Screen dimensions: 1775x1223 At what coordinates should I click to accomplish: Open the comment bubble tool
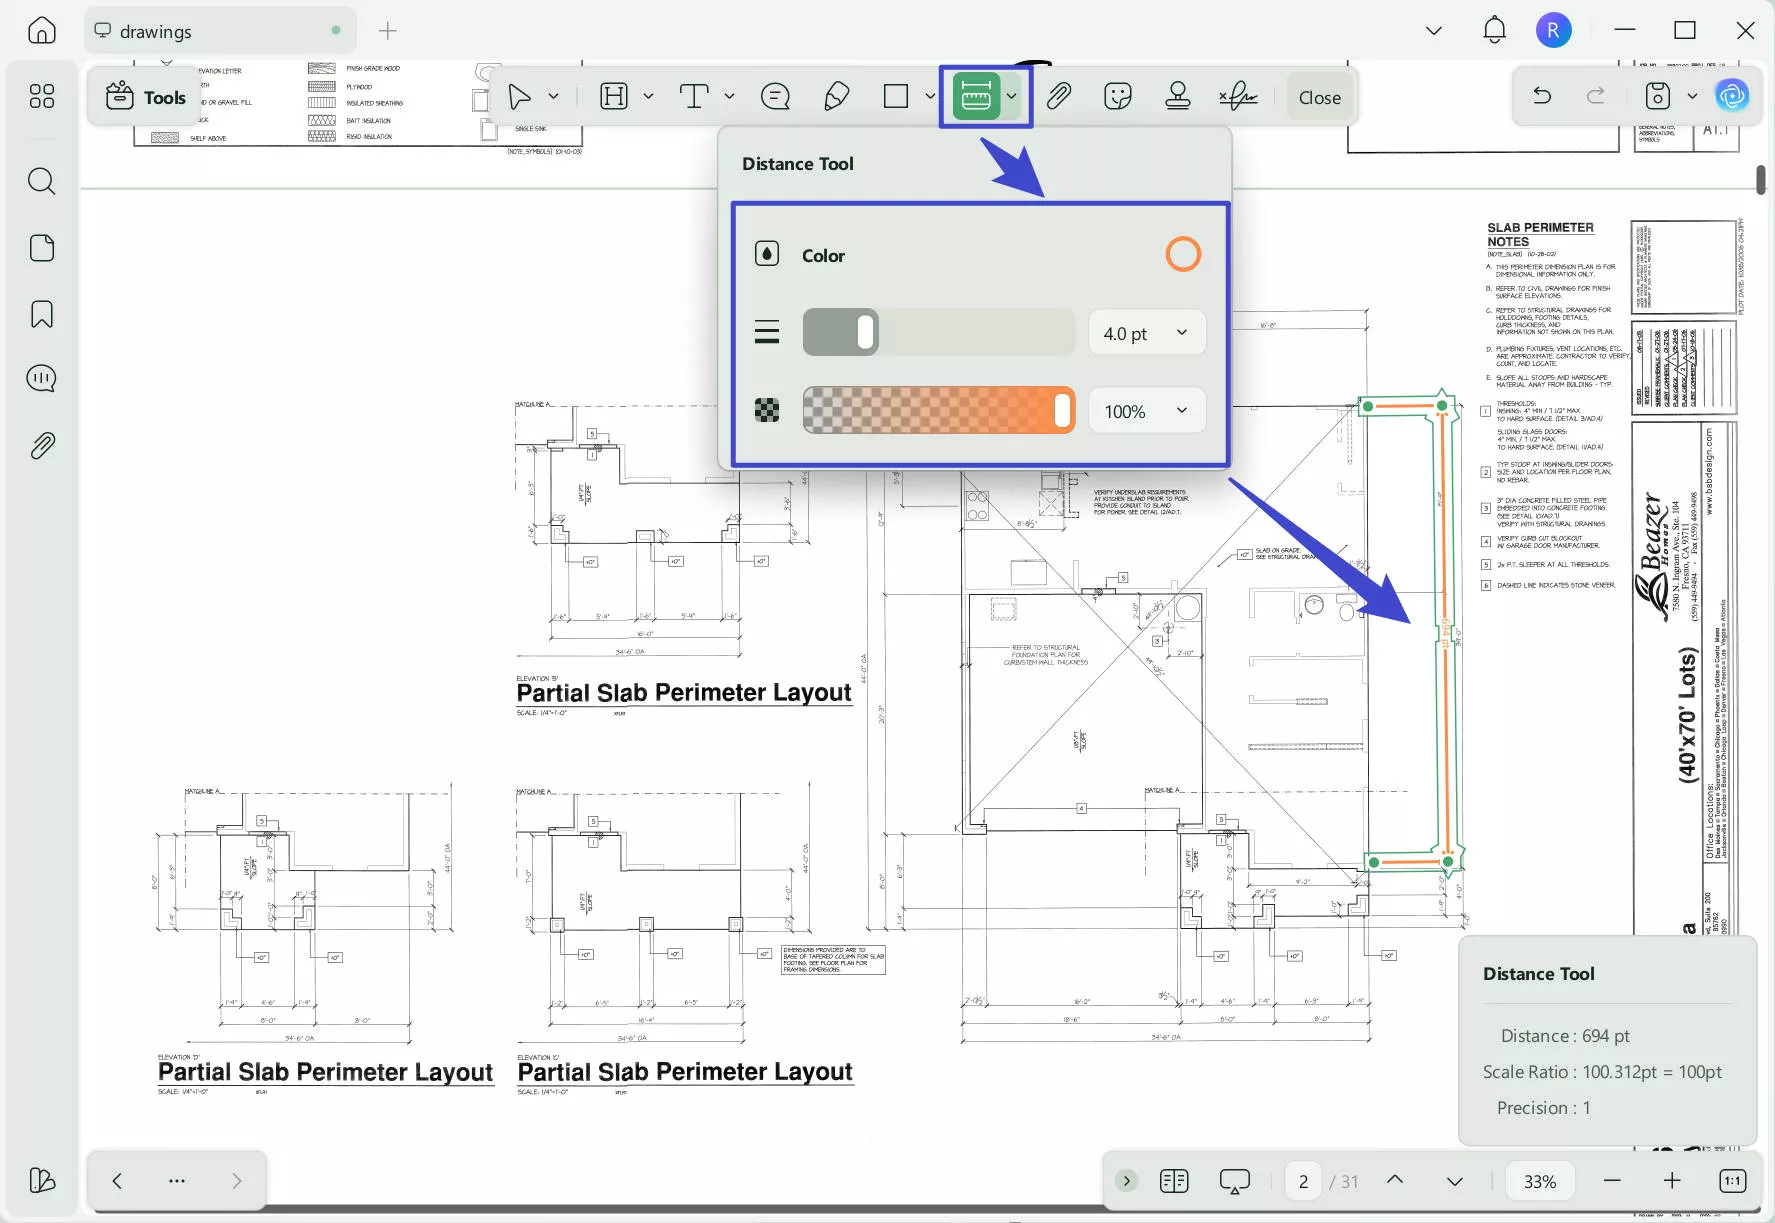pos(776,95)
